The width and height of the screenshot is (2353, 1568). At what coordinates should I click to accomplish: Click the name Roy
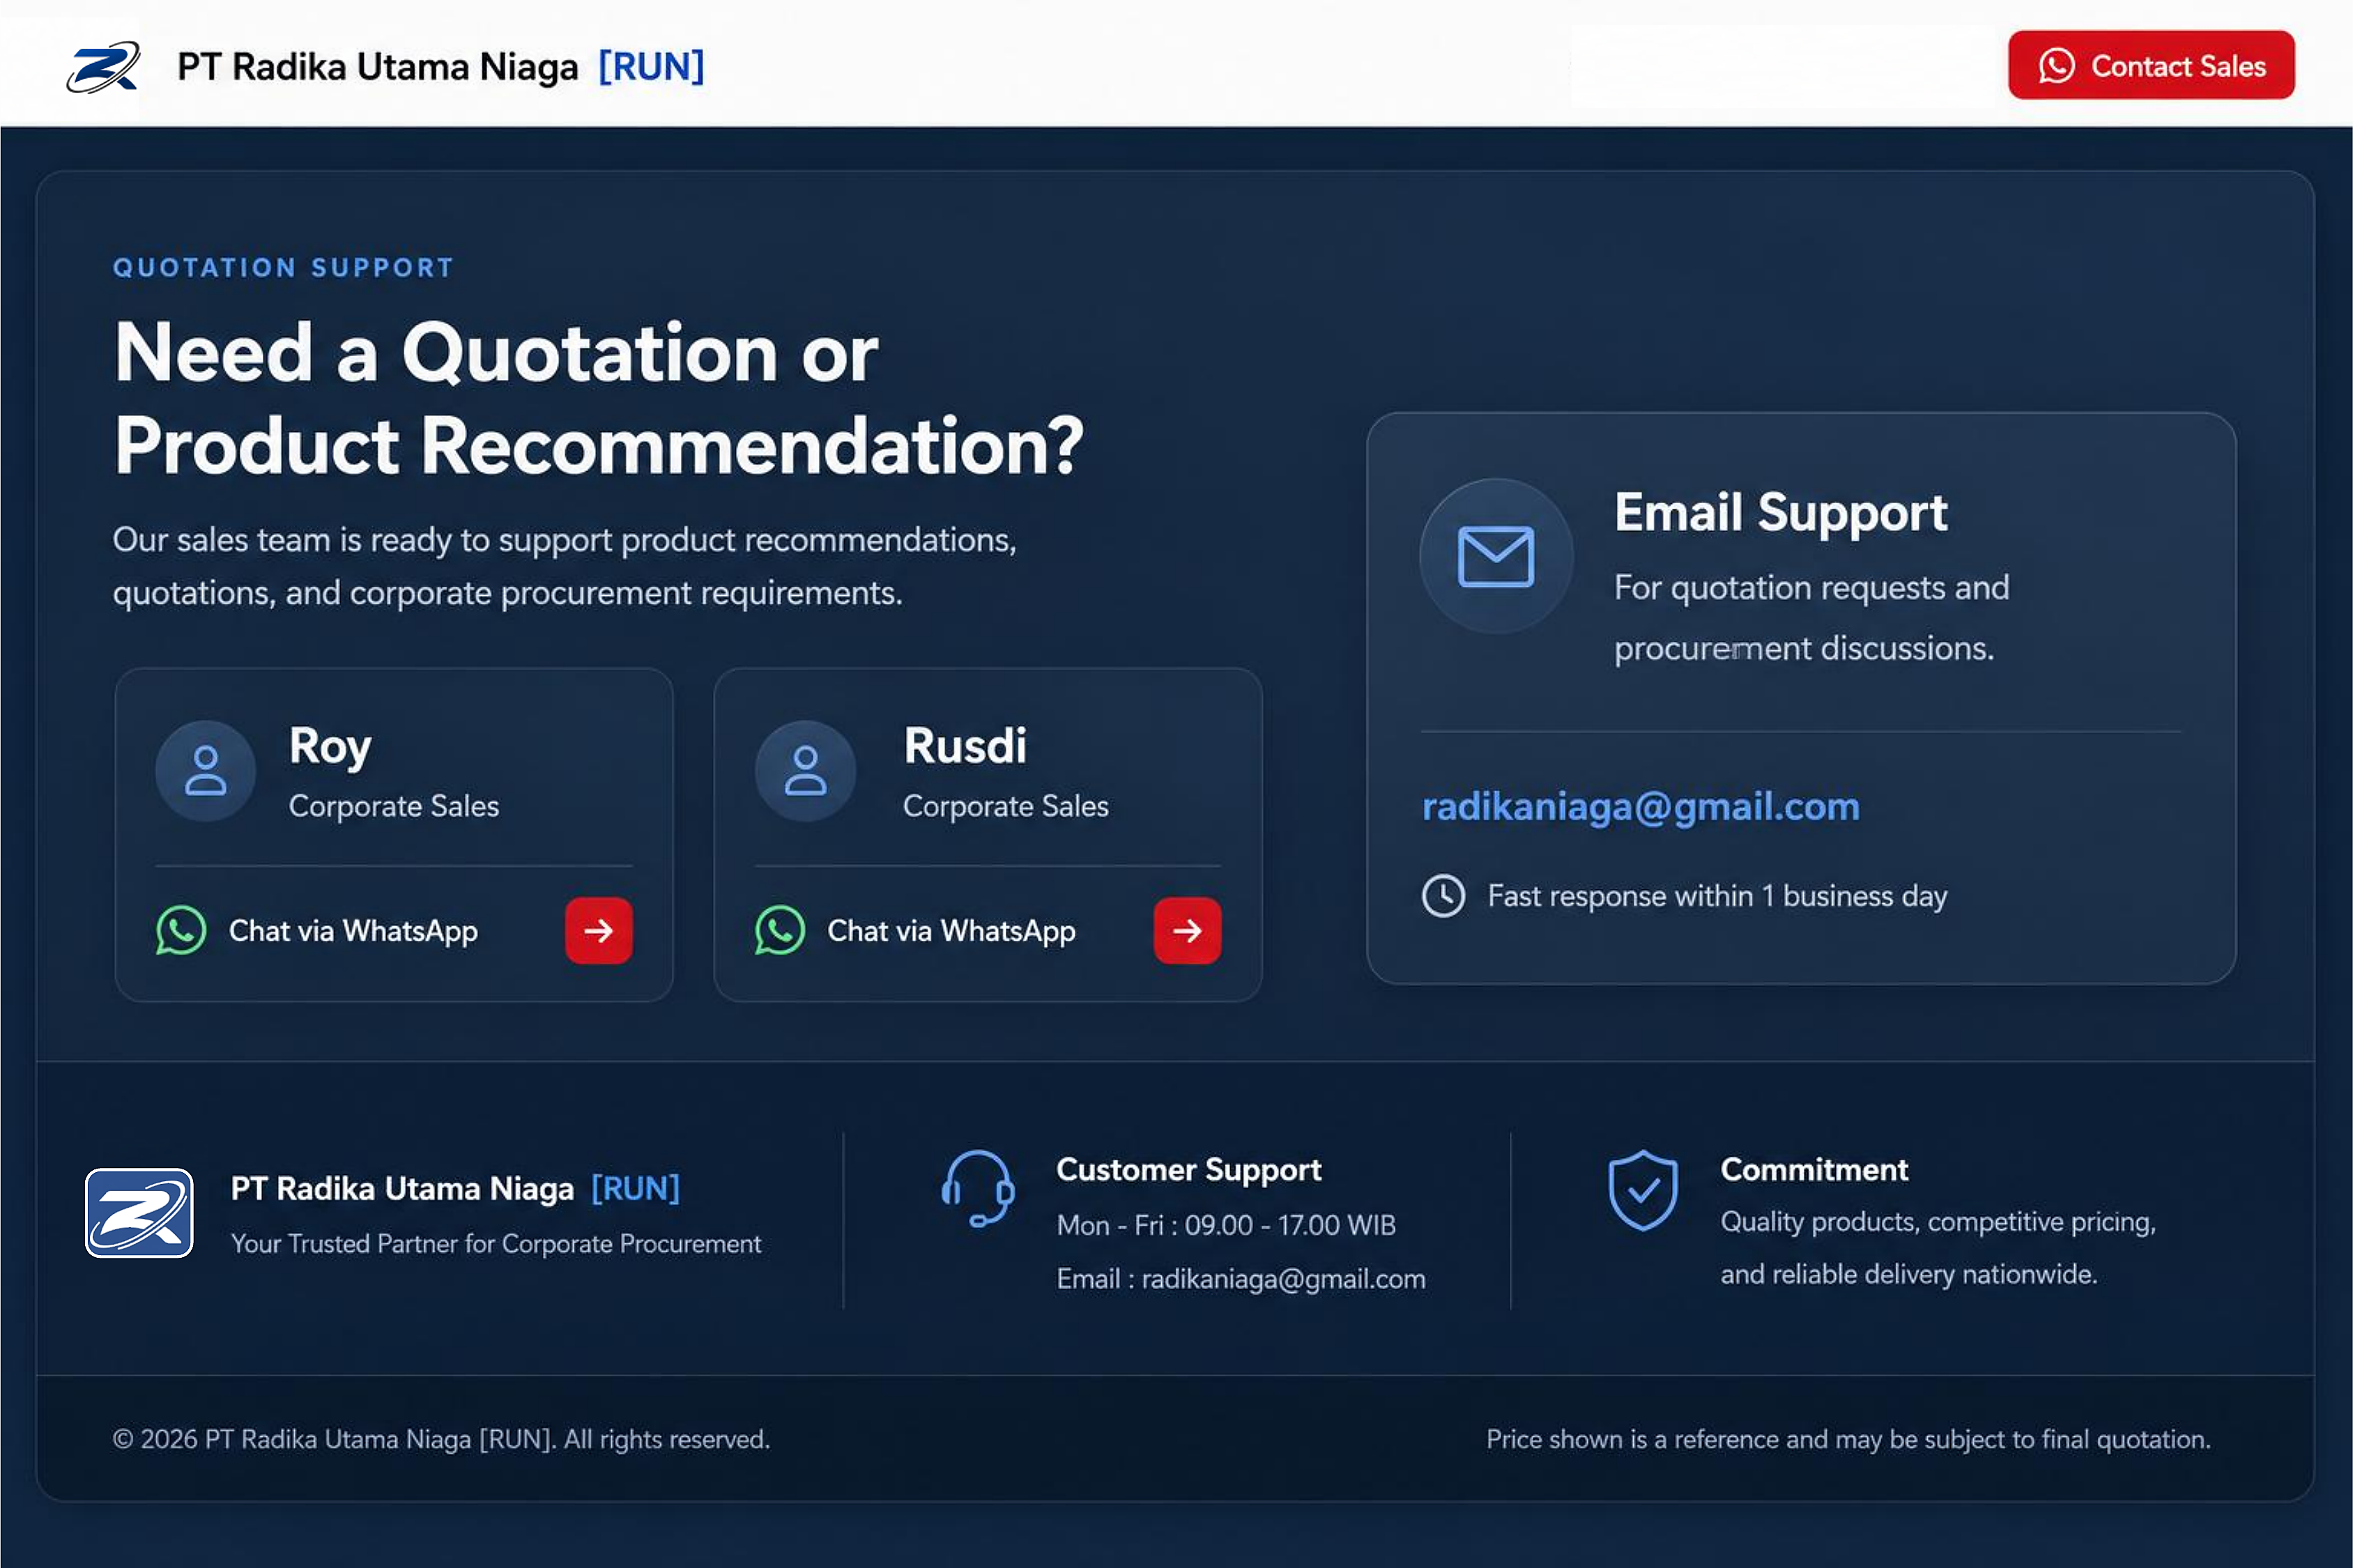pyautogui.click(x=330, y=746)
